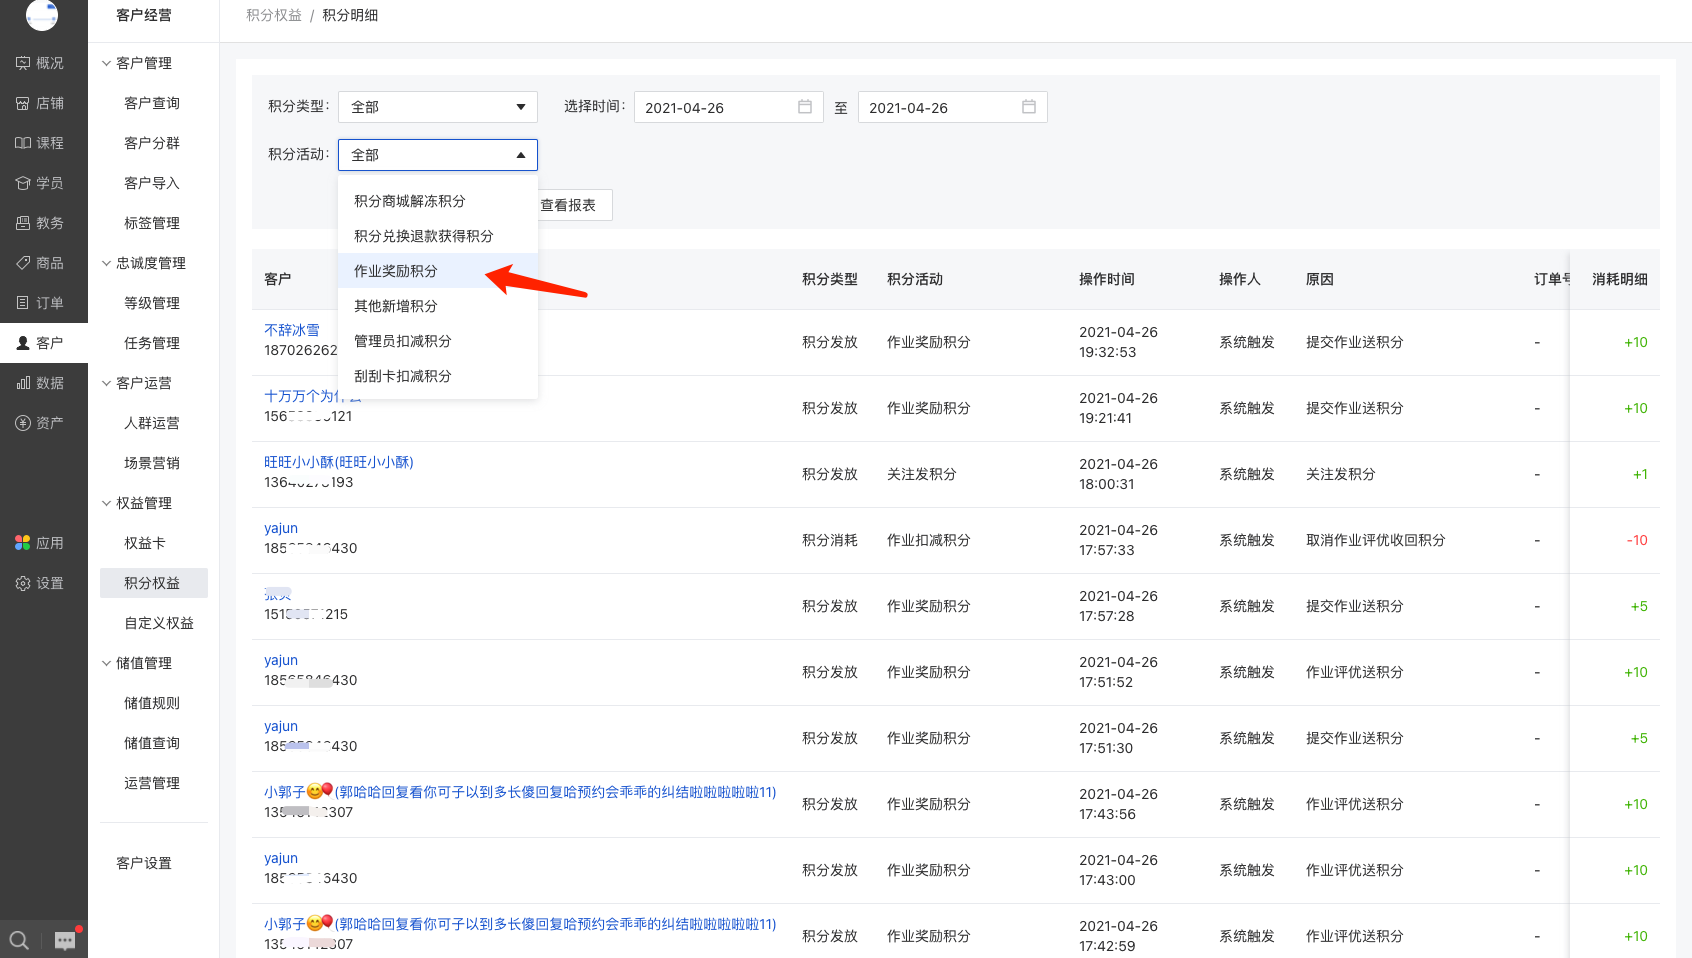Click the end date input field

953,107
